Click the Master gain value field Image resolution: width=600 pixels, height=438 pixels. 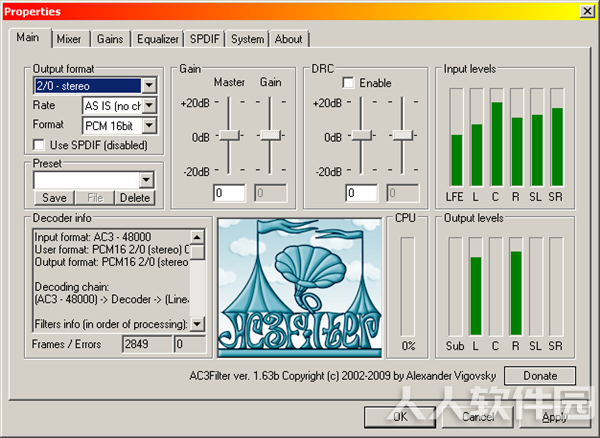point(229,193)
